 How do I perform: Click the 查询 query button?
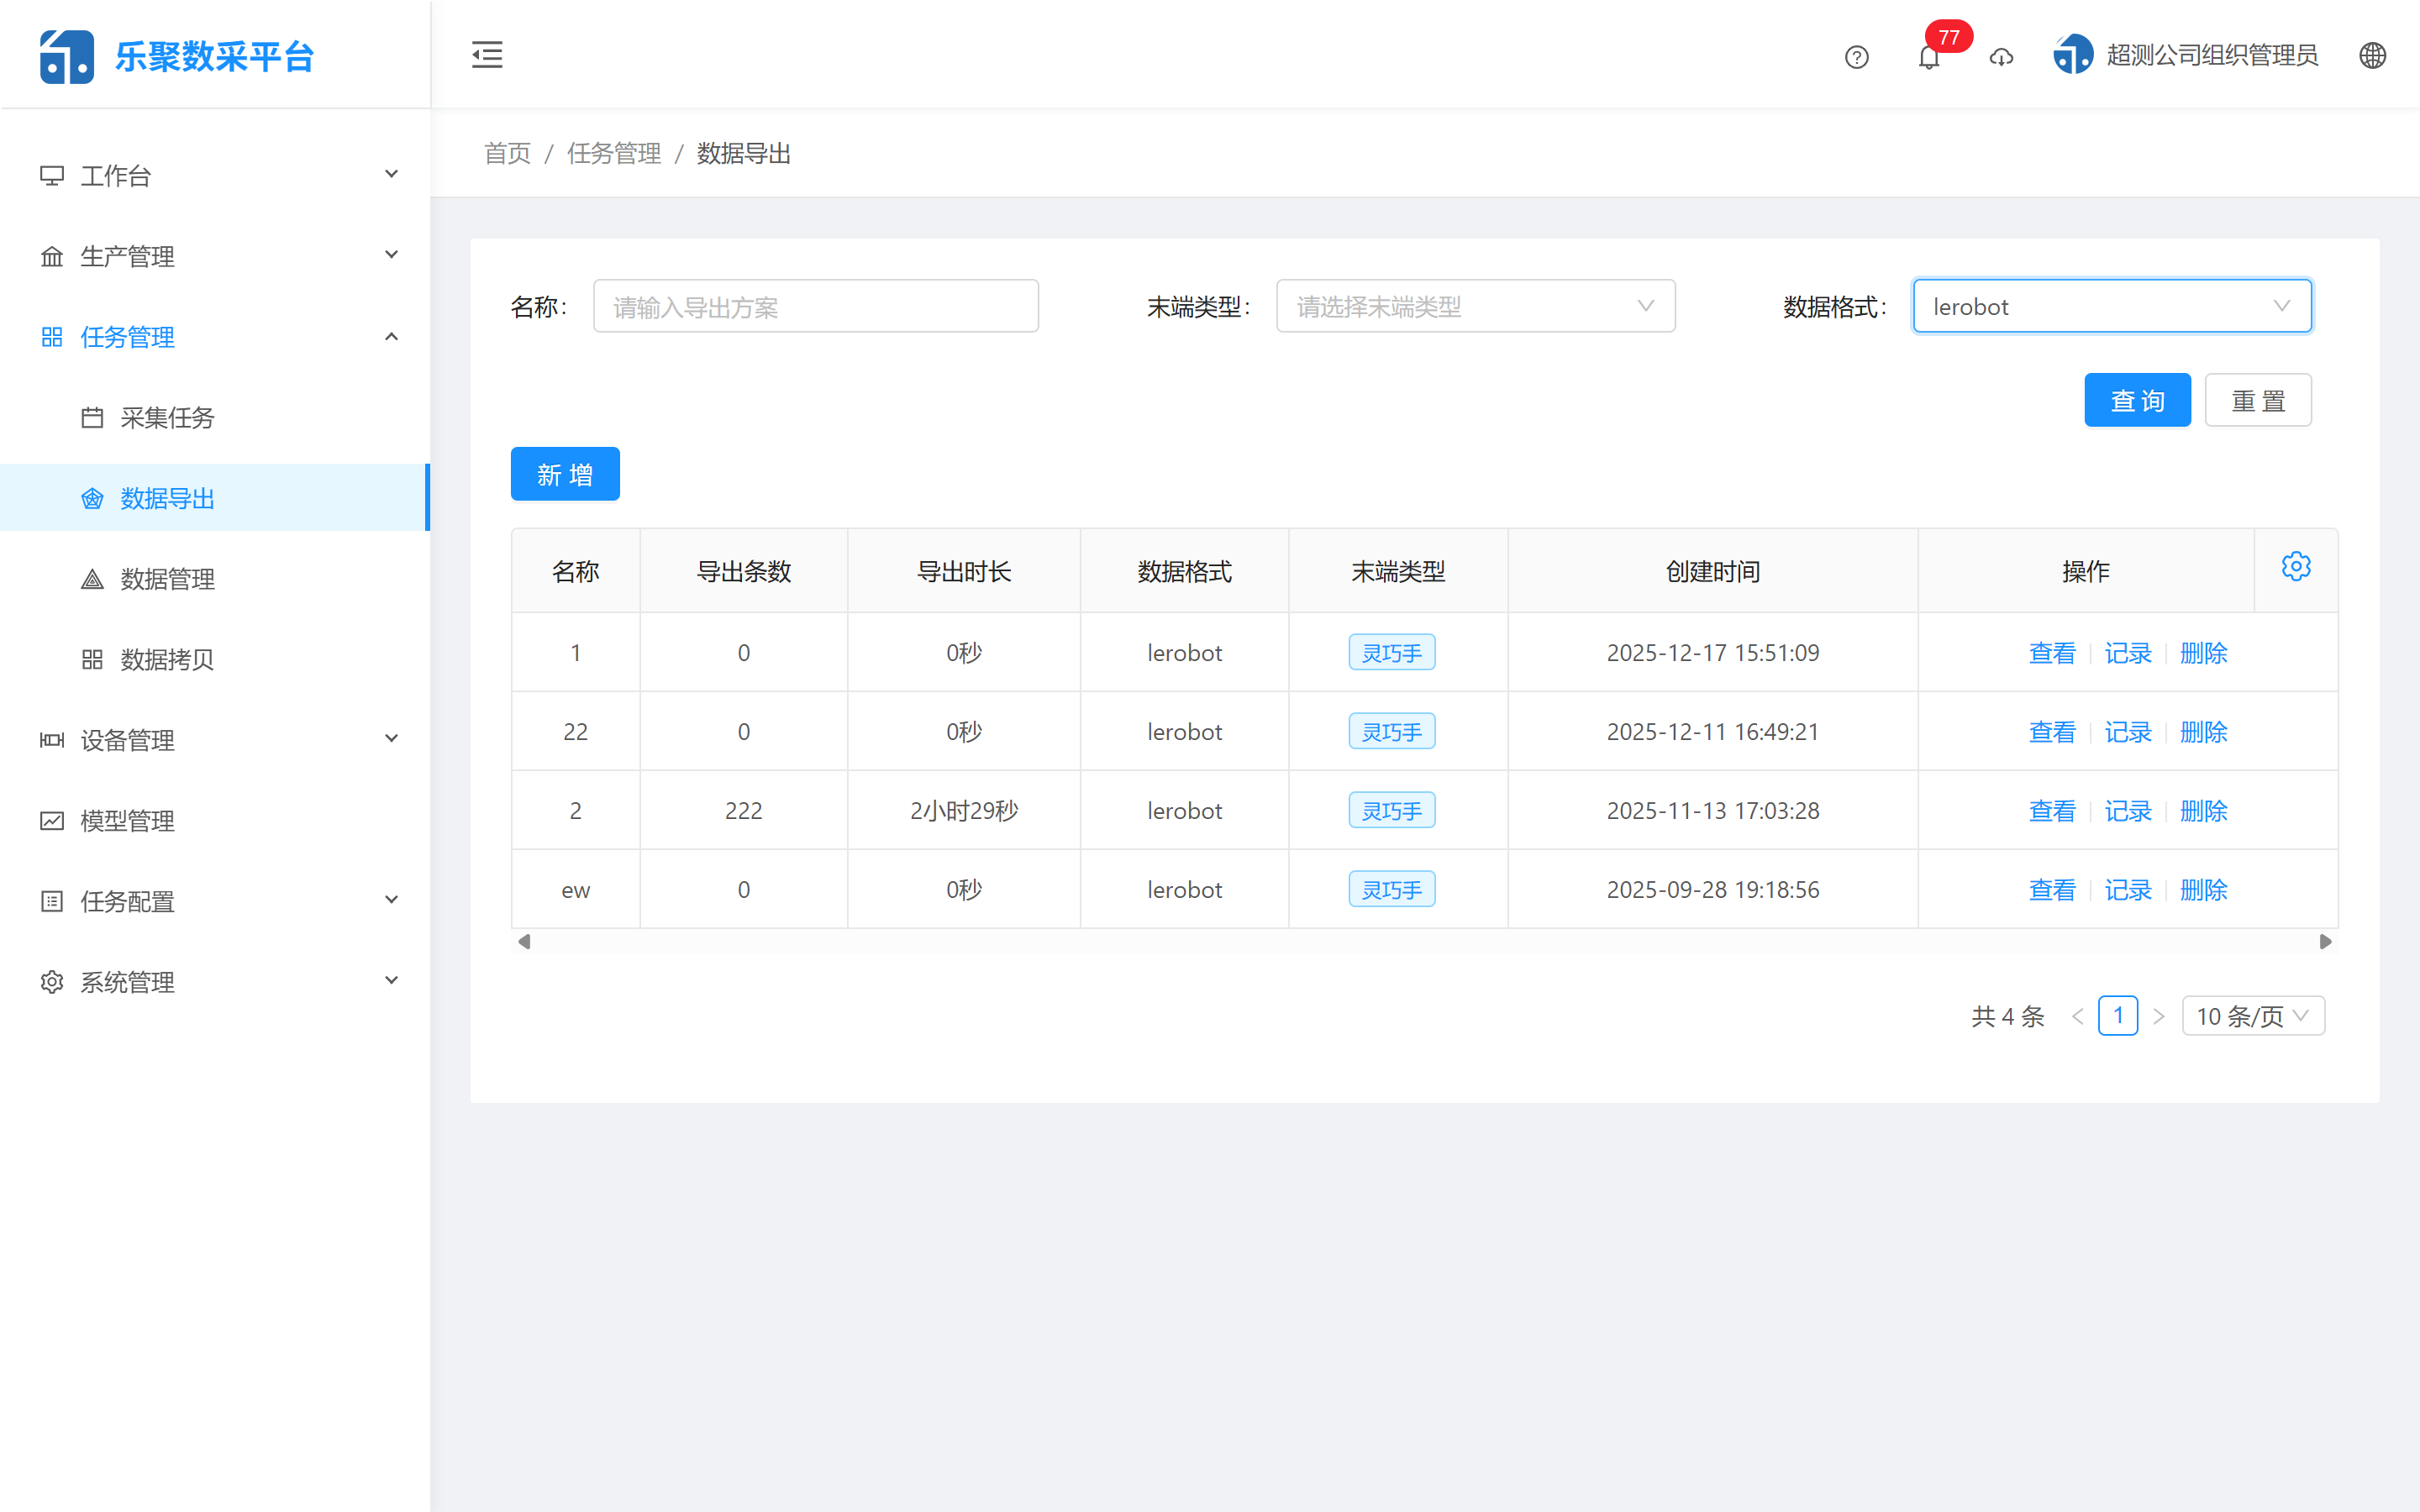[2137, 399]
